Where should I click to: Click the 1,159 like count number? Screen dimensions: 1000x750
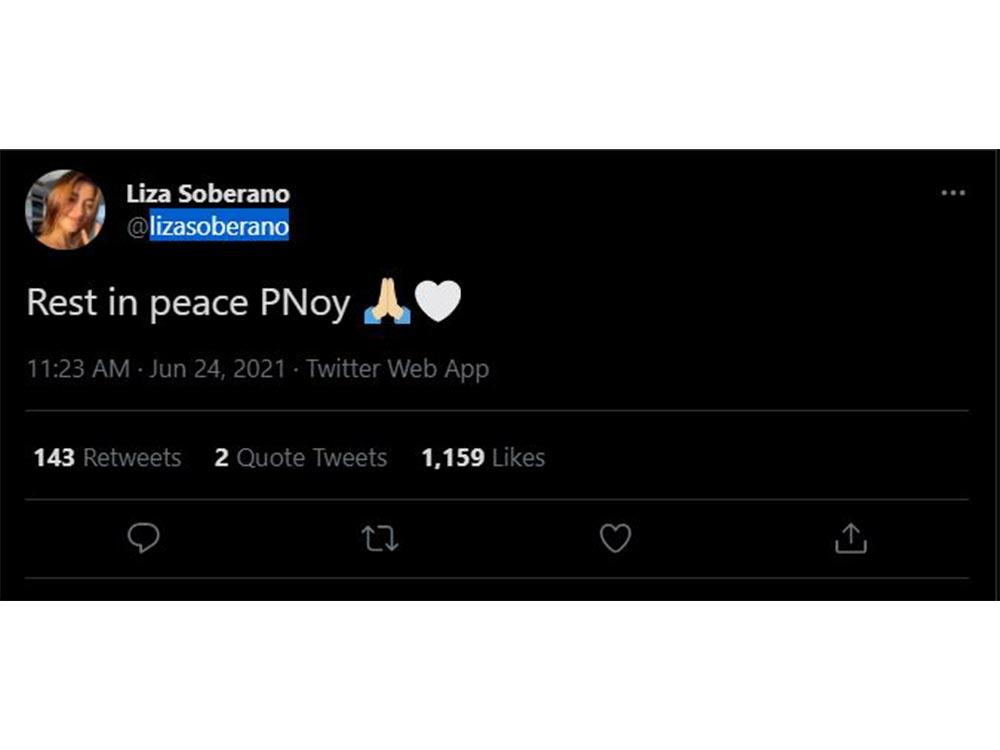coord(453,458)
